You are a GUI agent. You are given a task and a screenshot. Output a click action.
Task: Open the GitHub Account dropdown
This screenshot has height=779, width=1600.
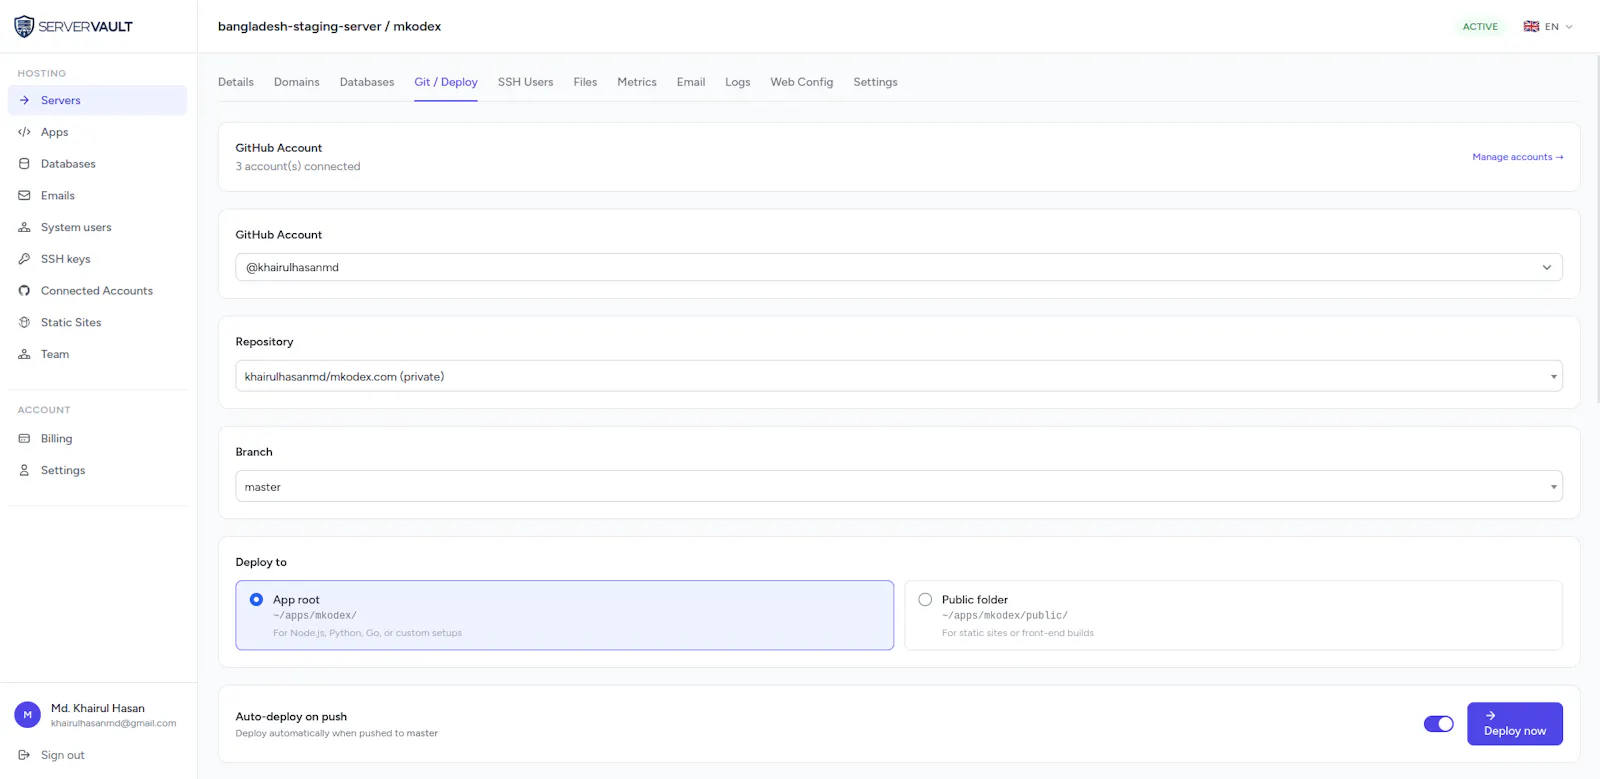(x=899, y=267)
